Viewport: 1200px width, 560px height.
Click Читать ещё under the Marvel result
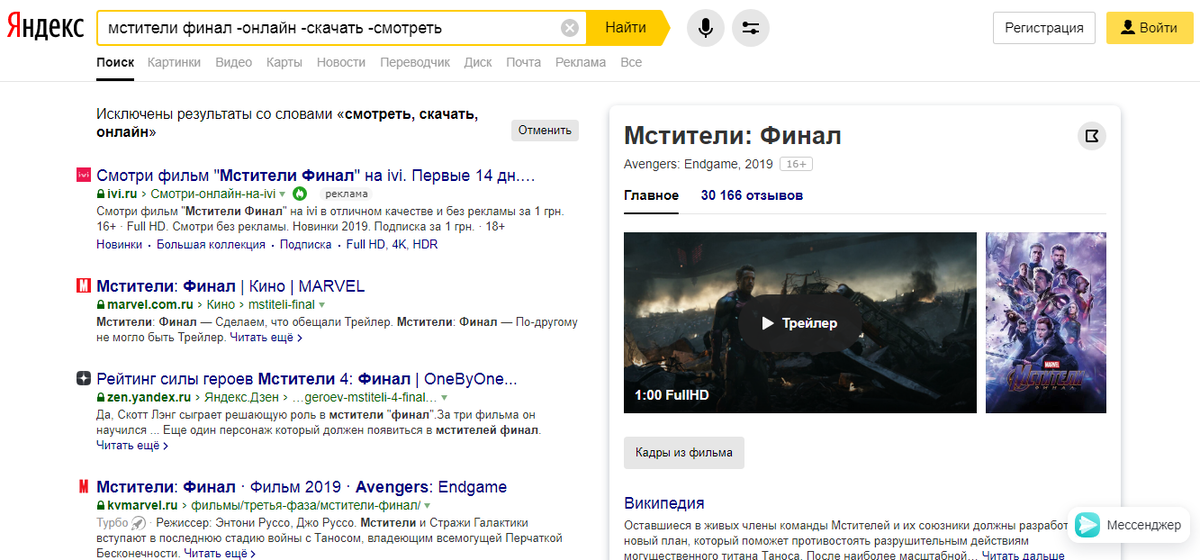[266, 338]
